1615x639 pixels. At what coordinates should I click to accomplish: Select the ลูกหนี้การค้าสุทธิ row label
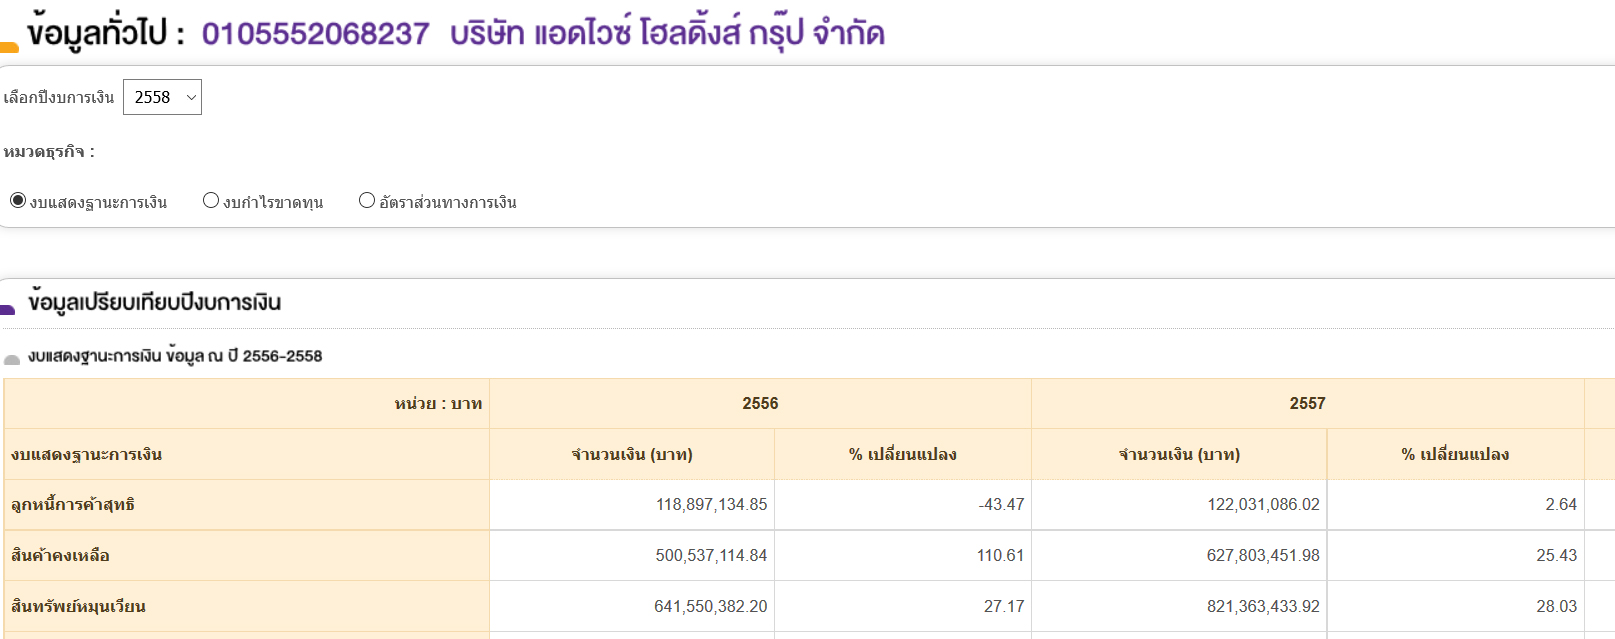pyautogui.click(x=73, y=505)
